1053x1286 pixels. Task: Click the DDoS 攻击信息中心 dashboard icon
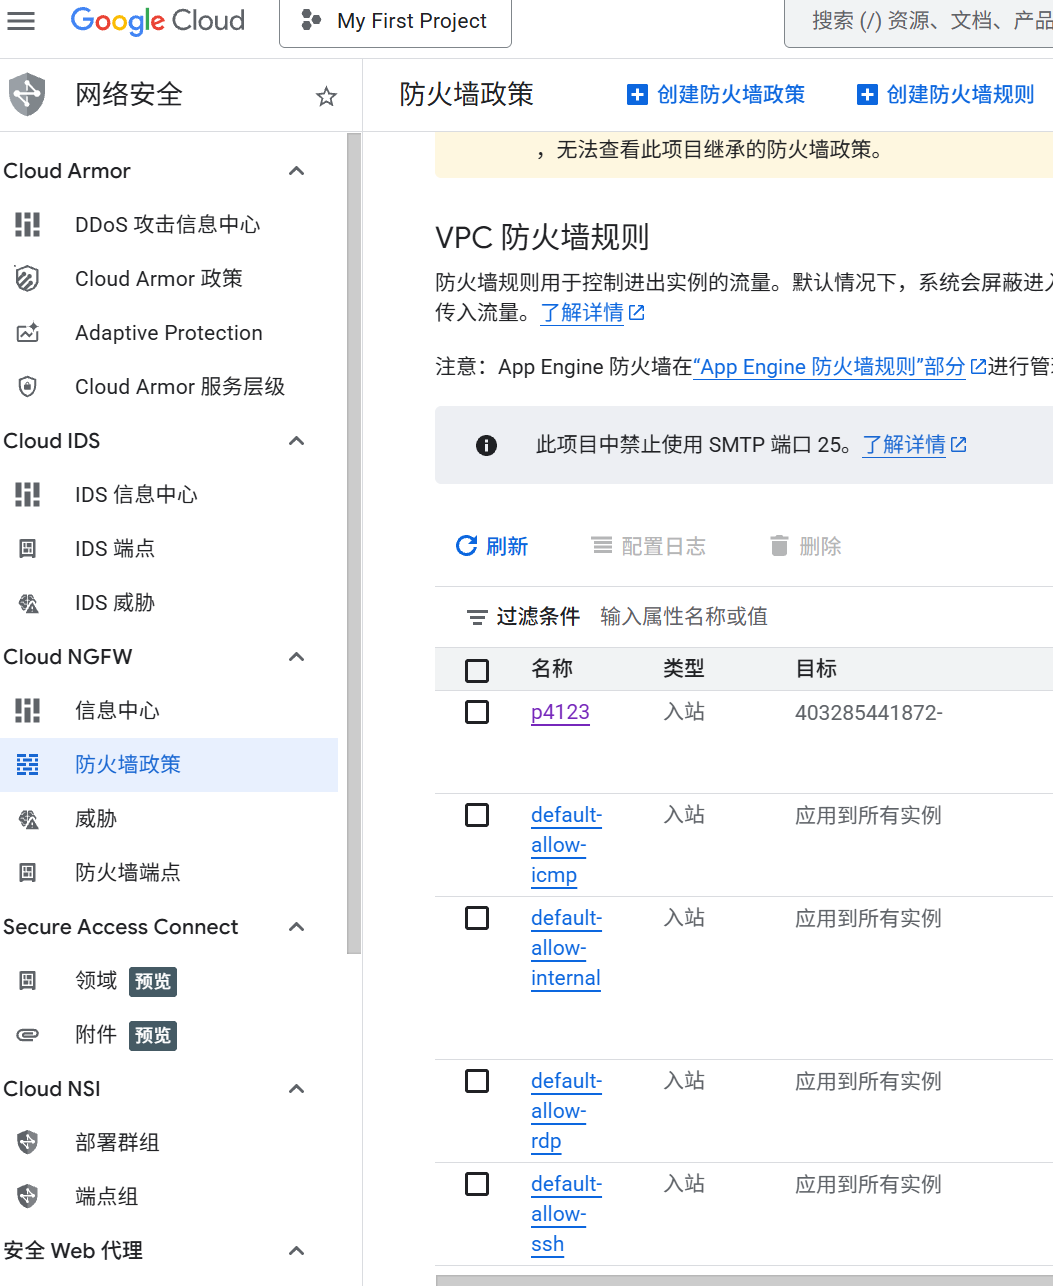click(28, 225)
